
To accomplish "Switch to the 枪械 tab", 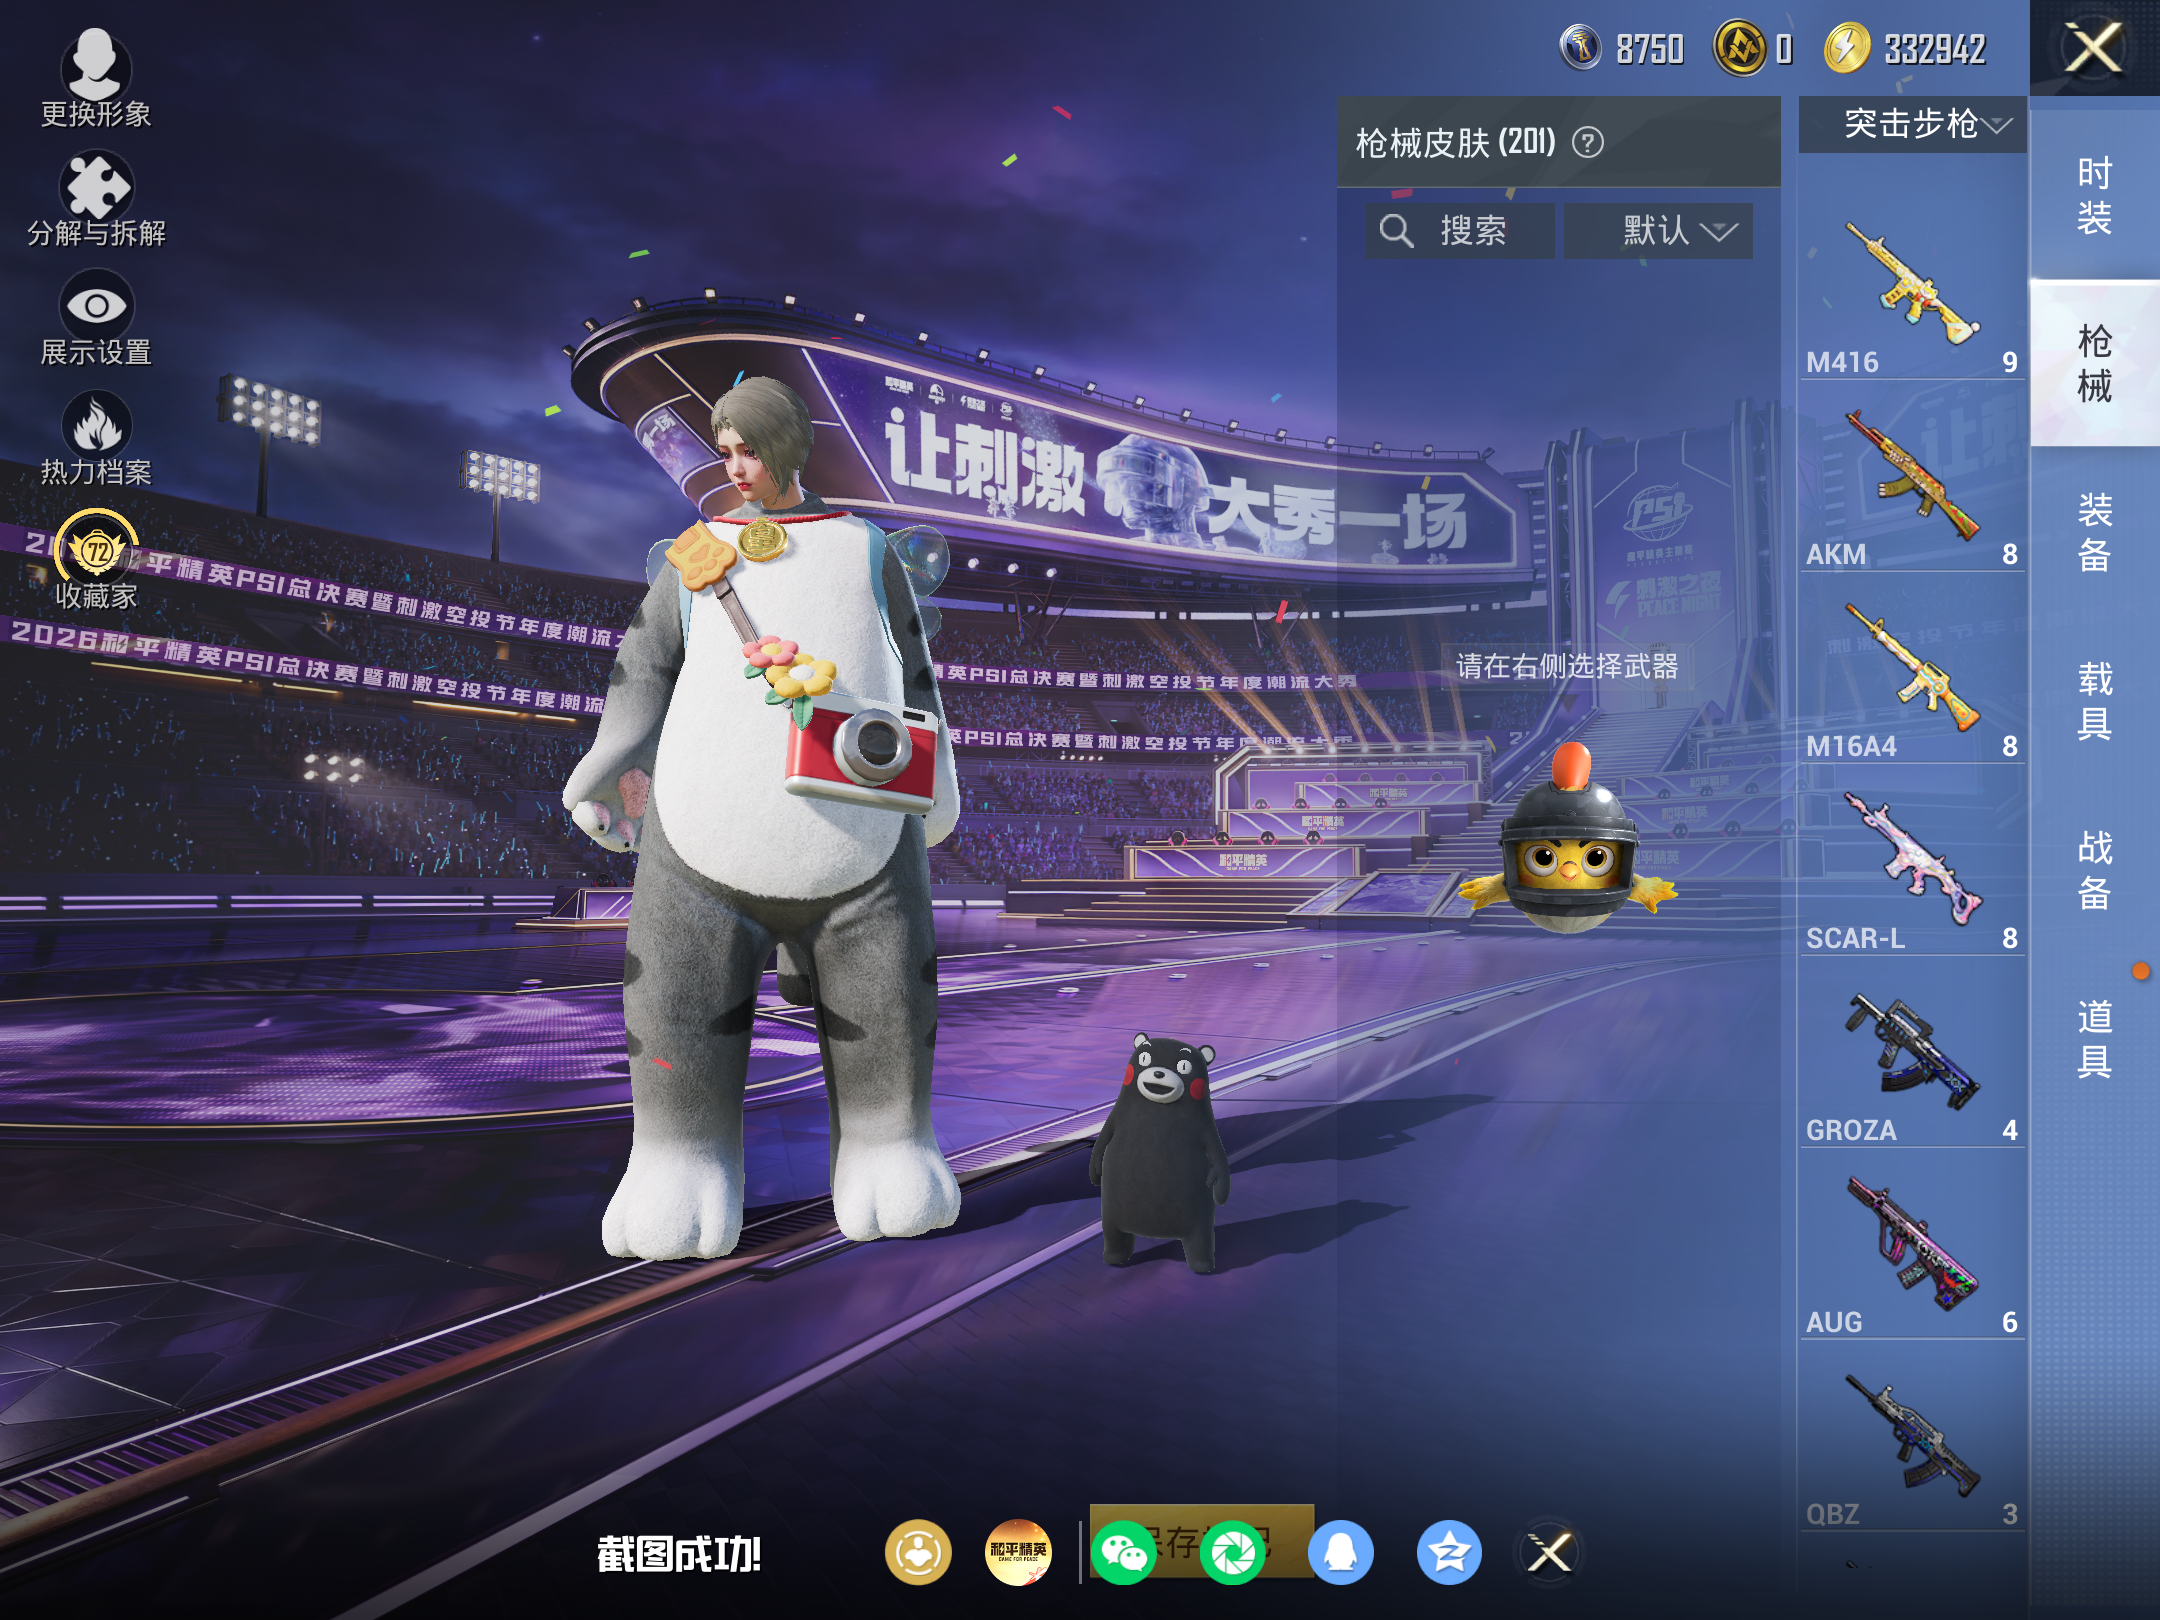I will tap(2094, 363).
